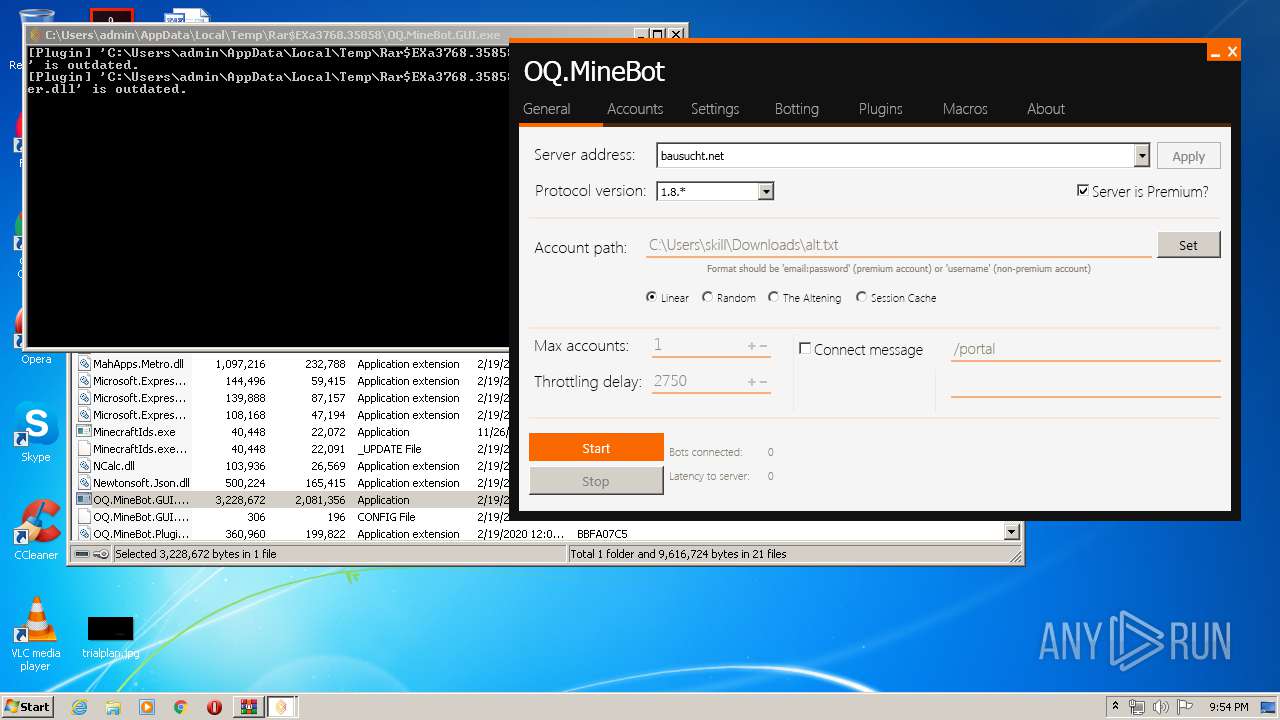Select the Random radio option

tap(708, 297)
